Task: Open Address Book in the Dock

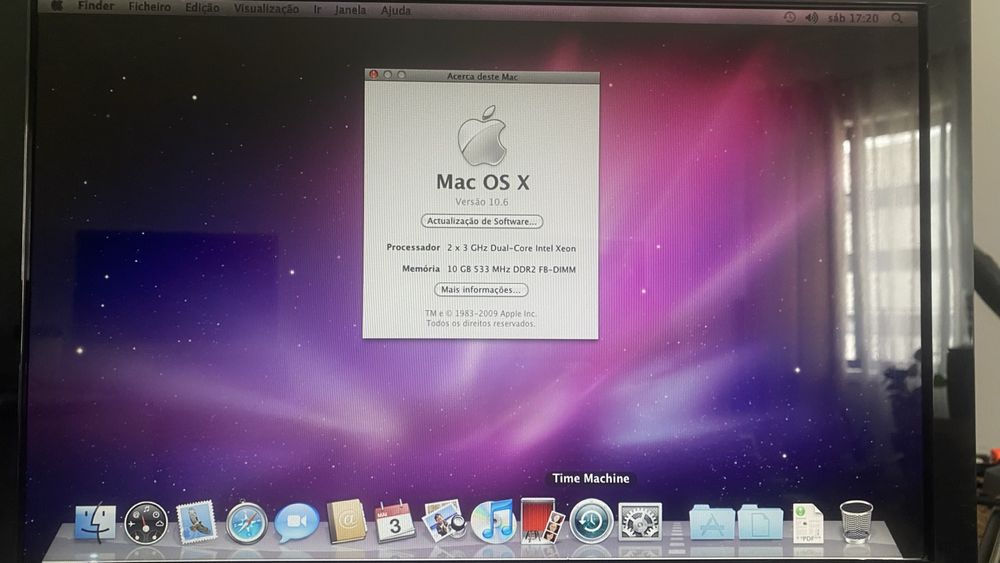Action: tap(346, 522)
